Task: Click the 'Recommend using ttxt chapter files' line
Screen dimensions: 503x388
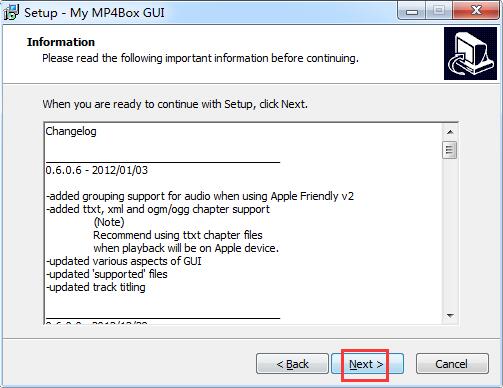Action: click(x=178, y=235)
